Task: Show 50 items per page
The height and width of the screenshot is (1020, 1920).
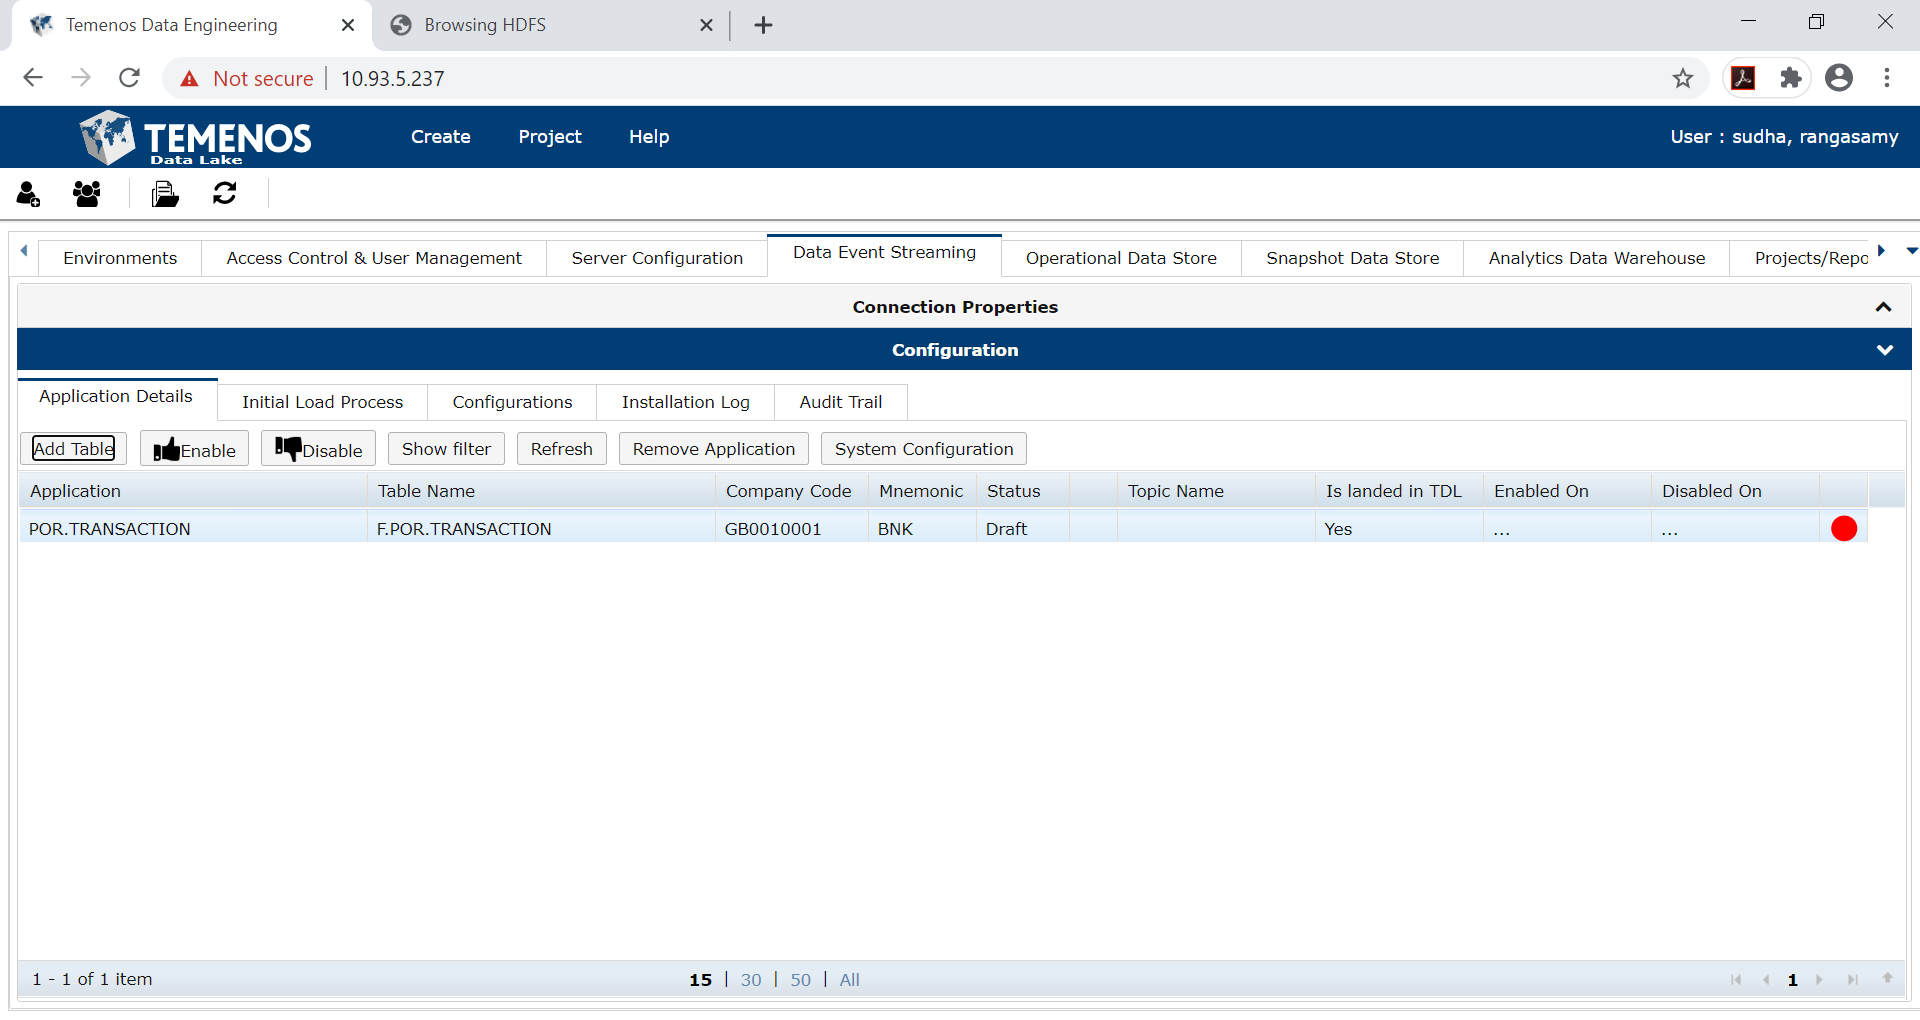Action: pos(799,979)
